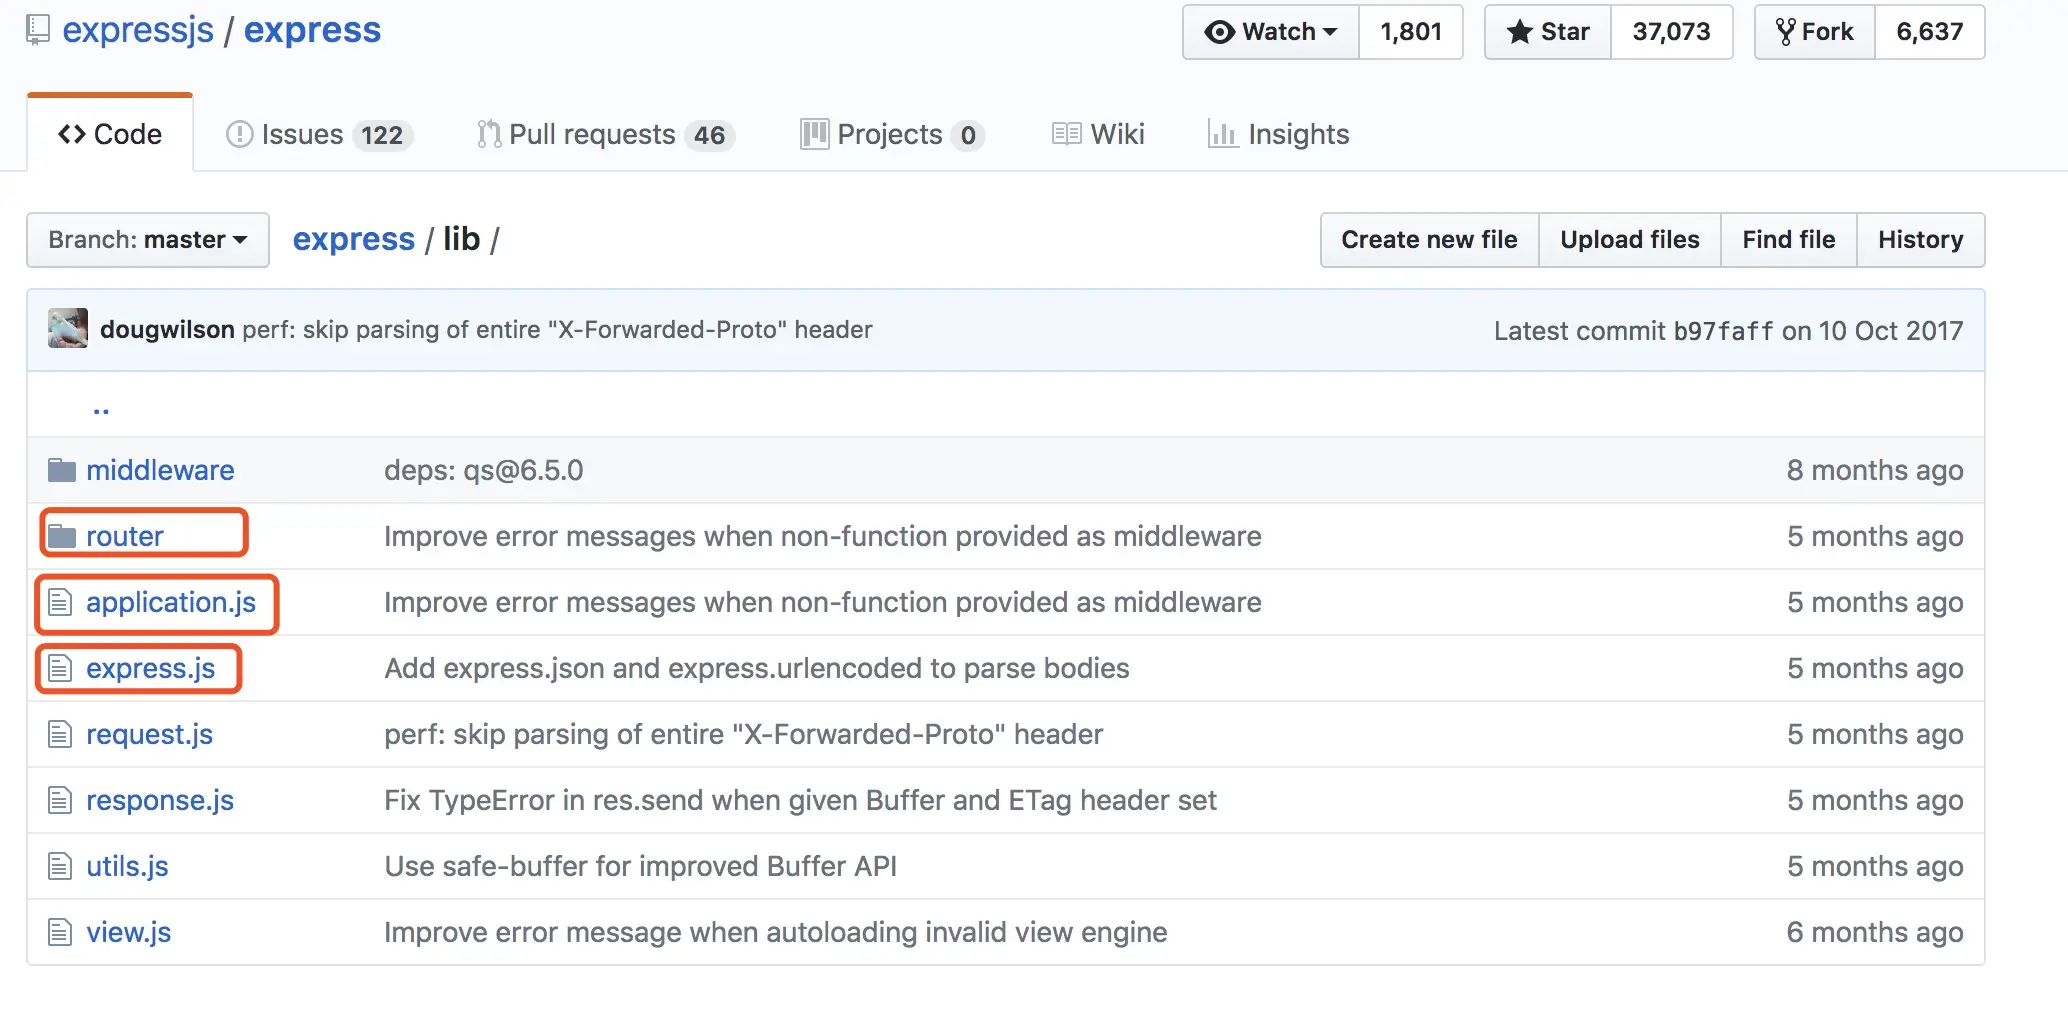
Task: Fork the express repository
Action: [x=1815, y=32]
